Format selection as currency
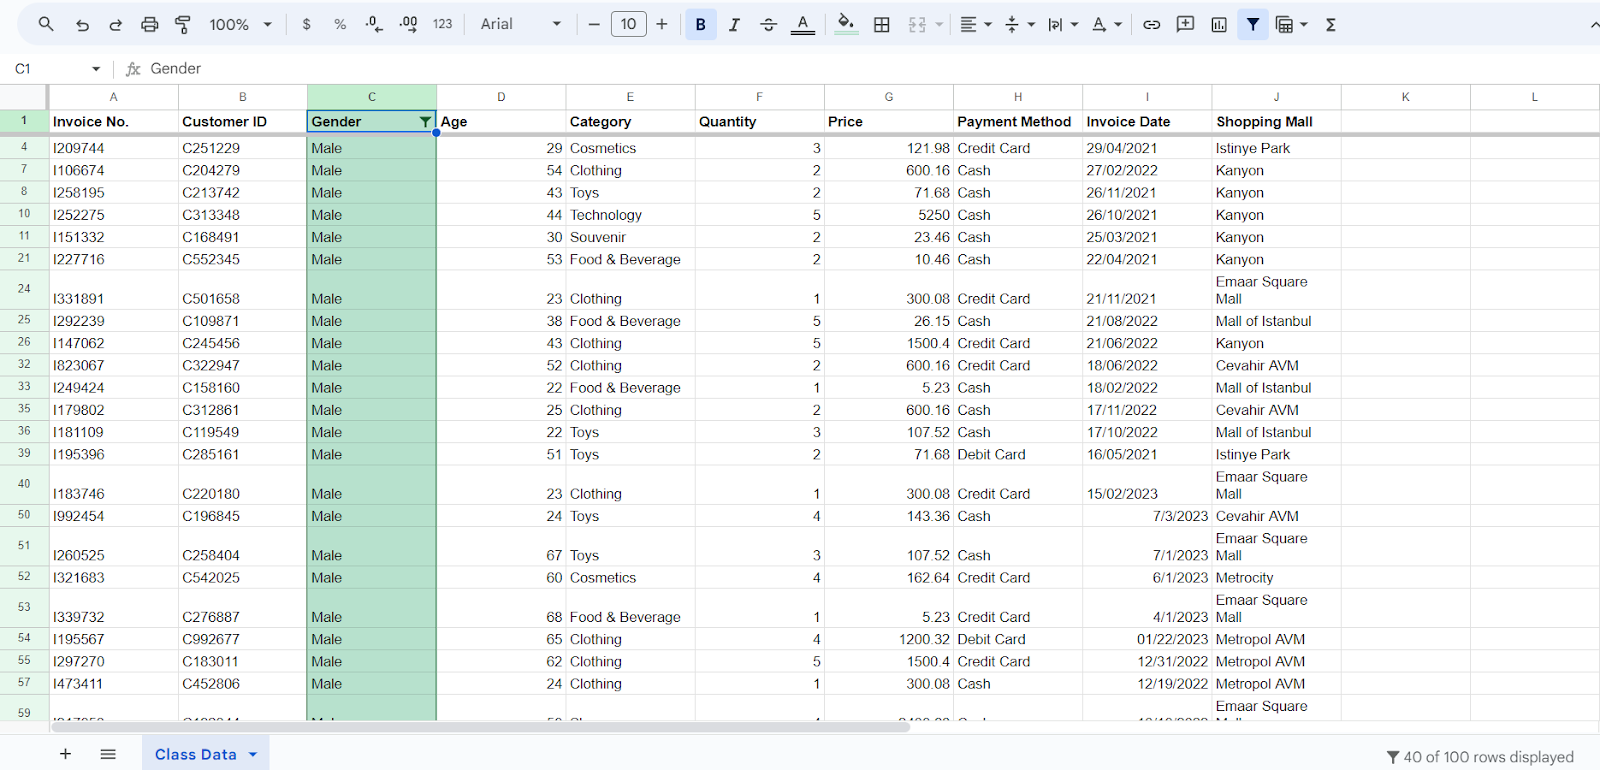This screenshot has height=770, width=1600. 306,24
